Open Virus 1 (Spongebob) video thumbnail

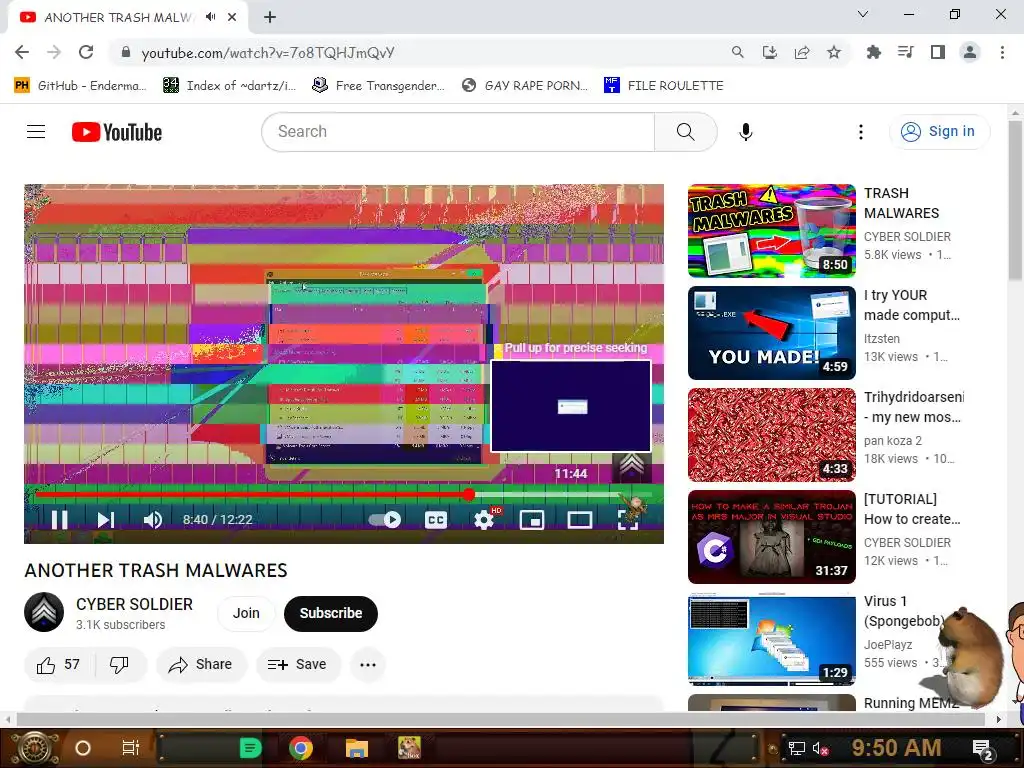[x=771, y=639]
